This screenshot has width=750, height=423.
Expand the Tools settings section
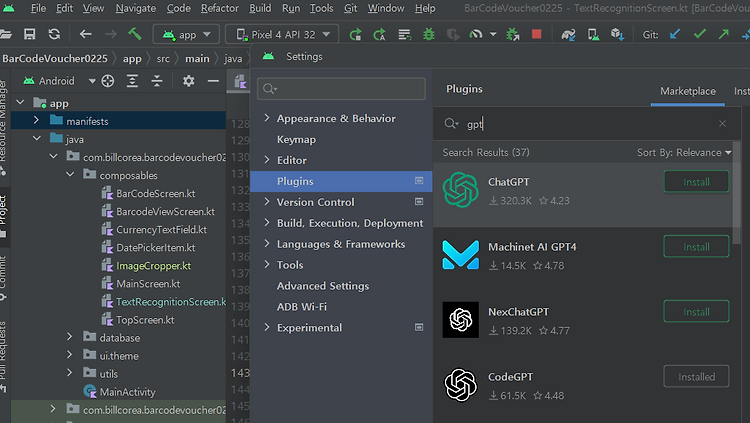pos(267,264)
